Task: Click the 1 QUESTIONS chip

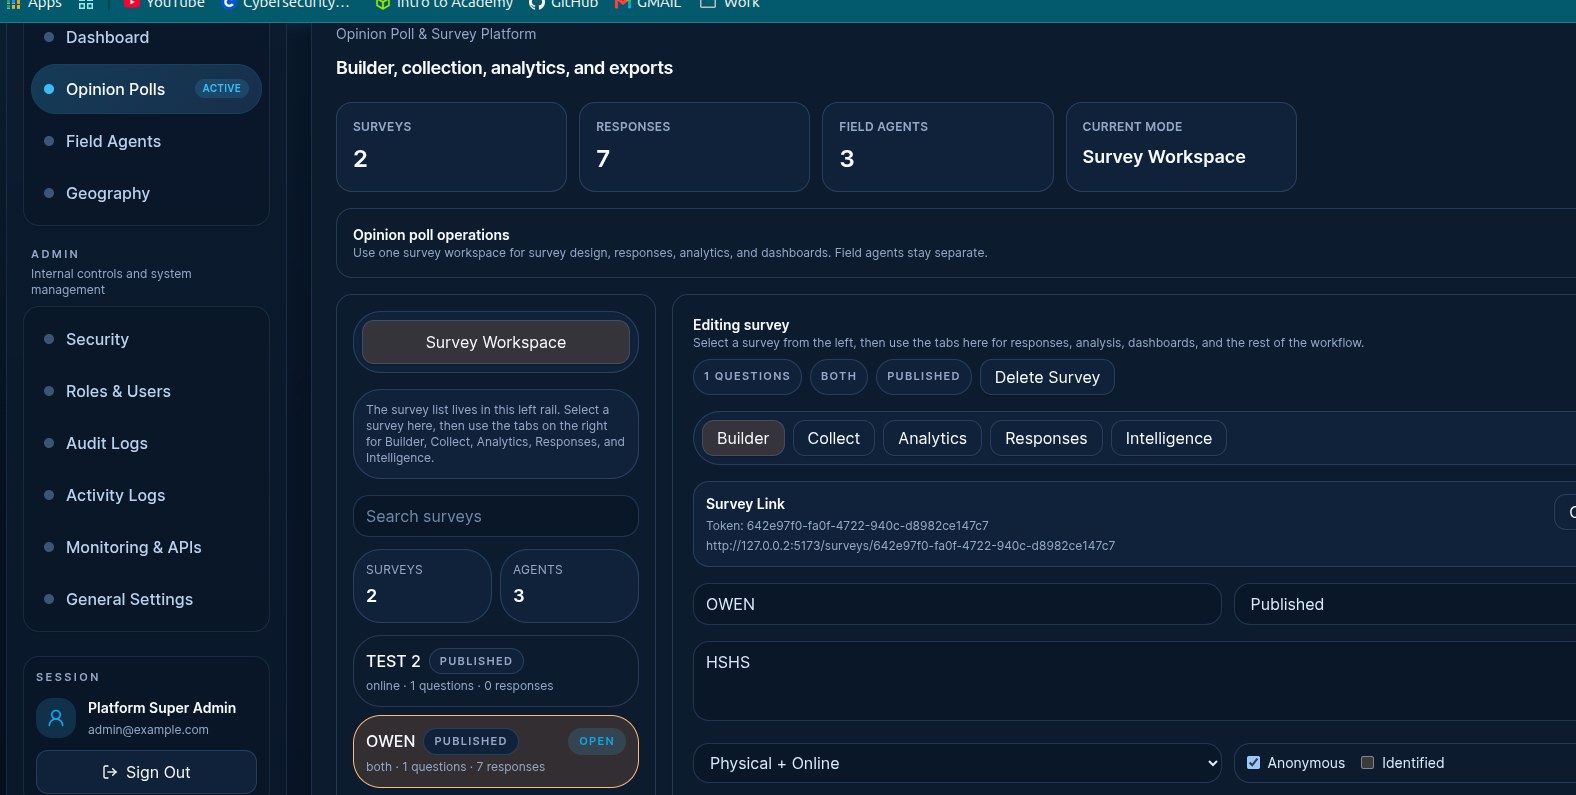Action: coord(747,376)
